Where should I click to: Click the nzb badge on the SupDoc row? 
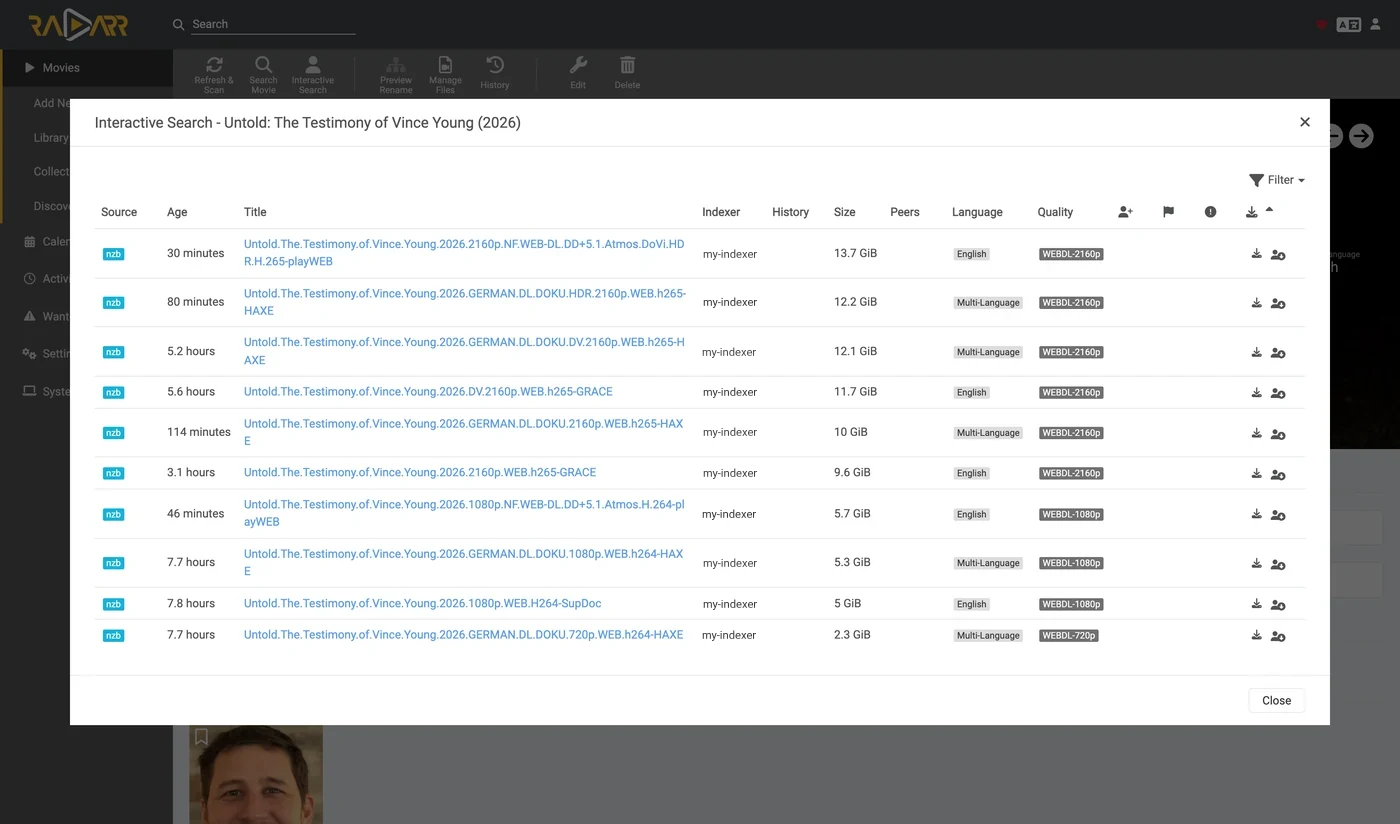coord(113,604)
